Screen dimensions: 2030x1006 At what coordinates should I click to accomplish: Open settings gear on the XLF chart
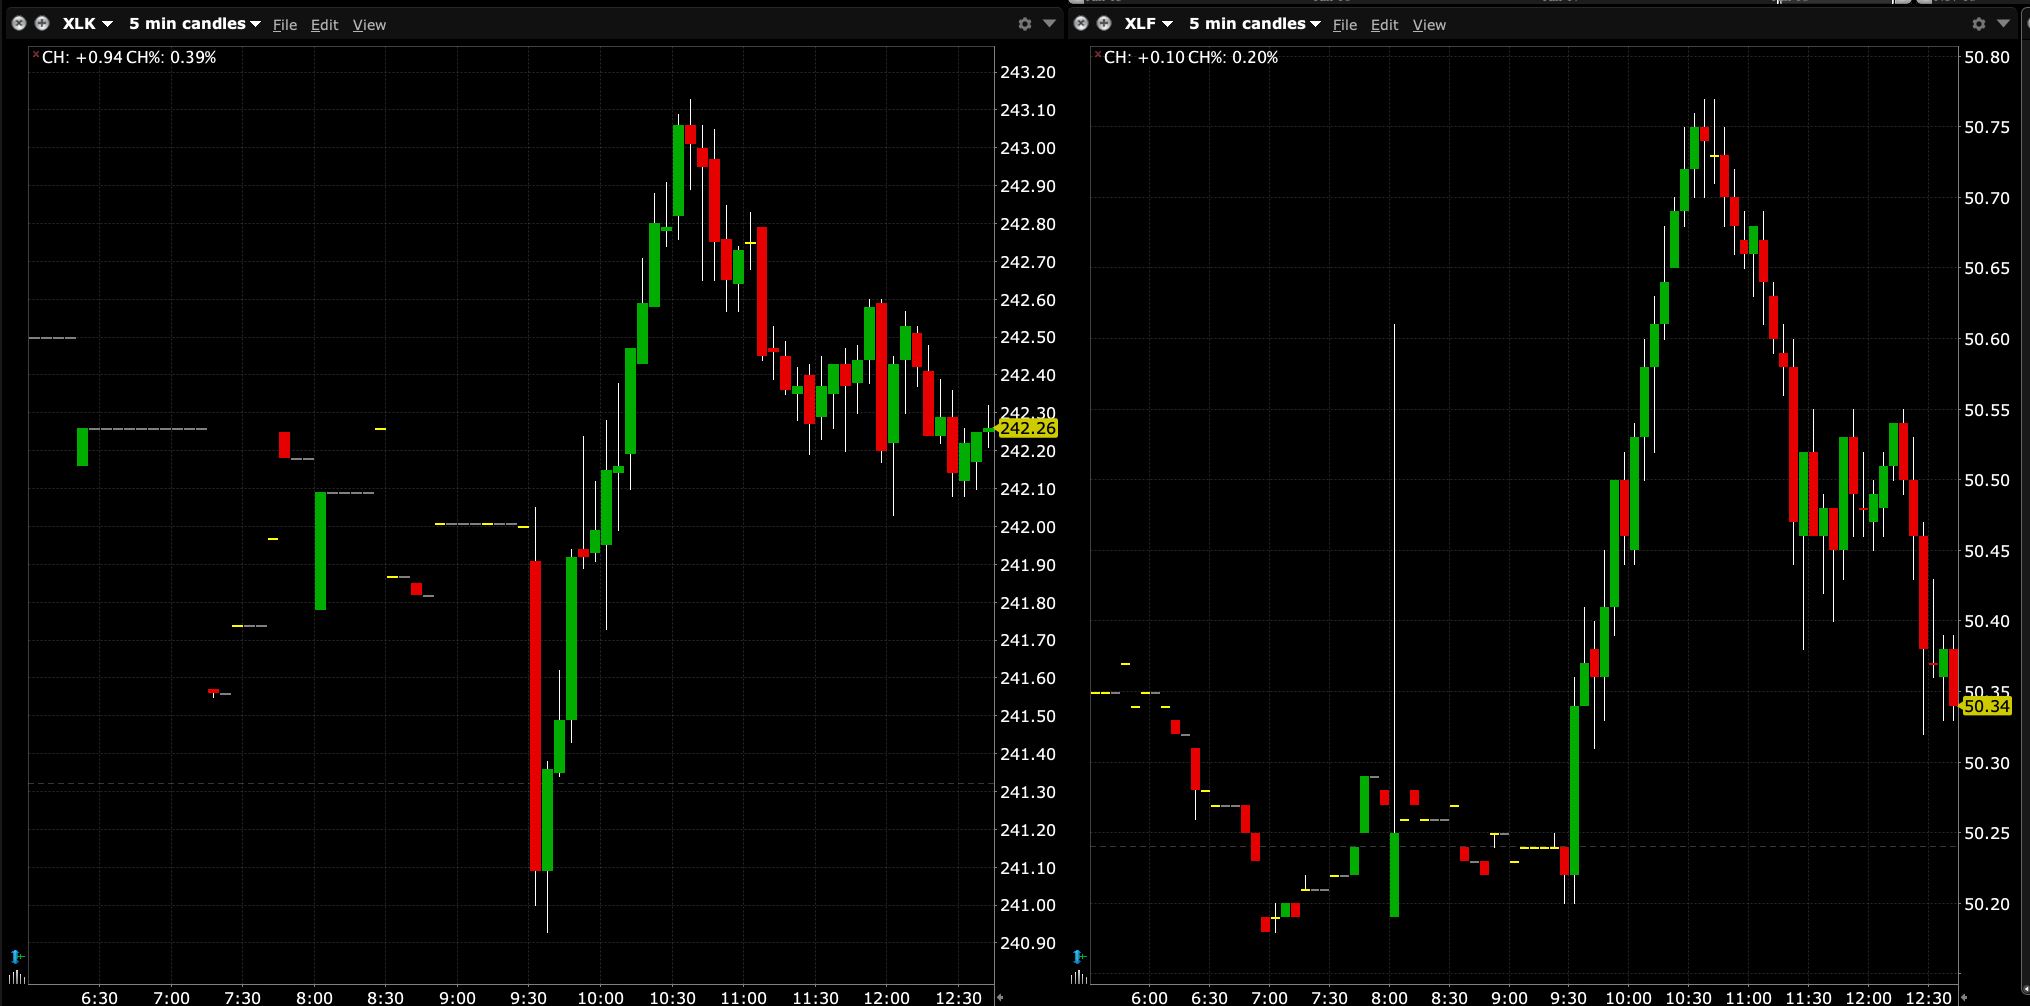(1978, 24)
